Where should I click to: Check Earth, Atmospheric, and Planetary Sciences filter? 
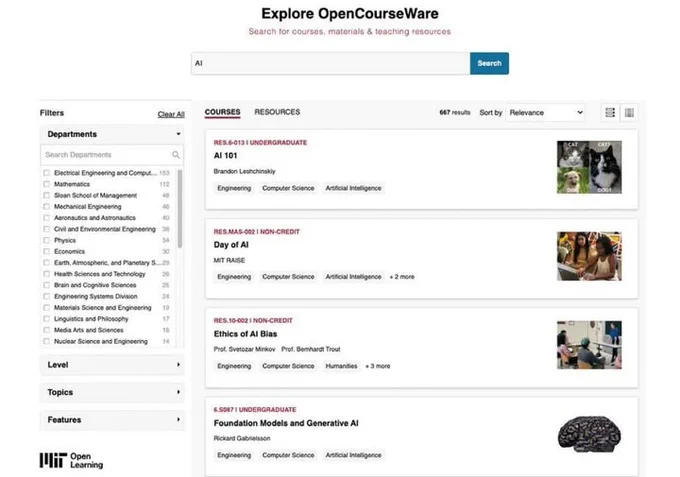46,263
